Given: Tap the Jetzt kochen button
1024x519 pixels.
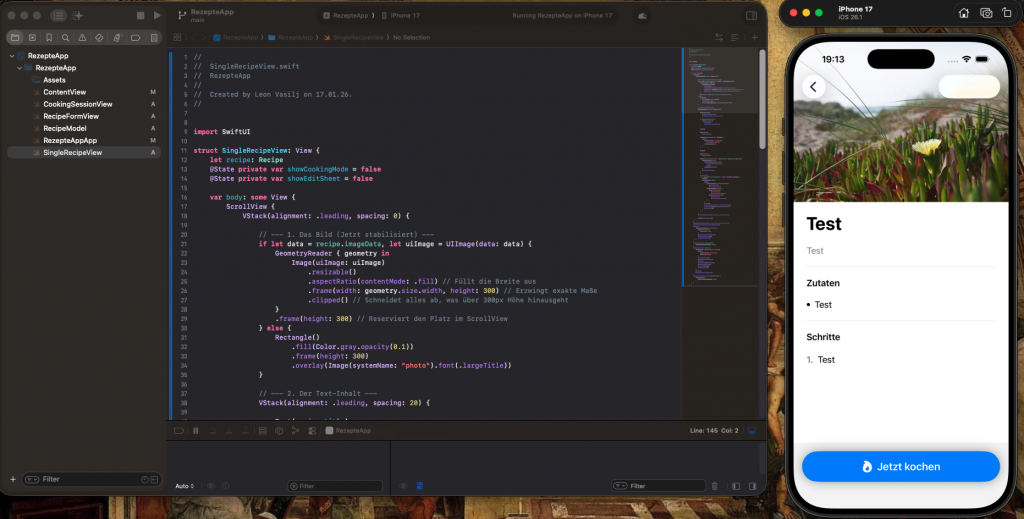Looking at the screenshot, I should pos(900,466).
